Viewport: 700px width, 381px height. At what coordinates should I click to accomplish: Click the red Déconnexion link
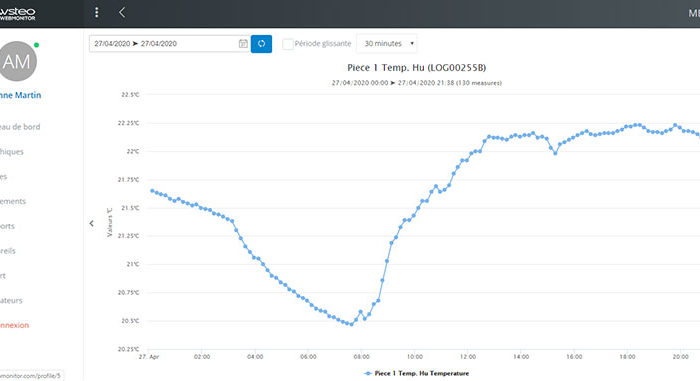point(14,325)
